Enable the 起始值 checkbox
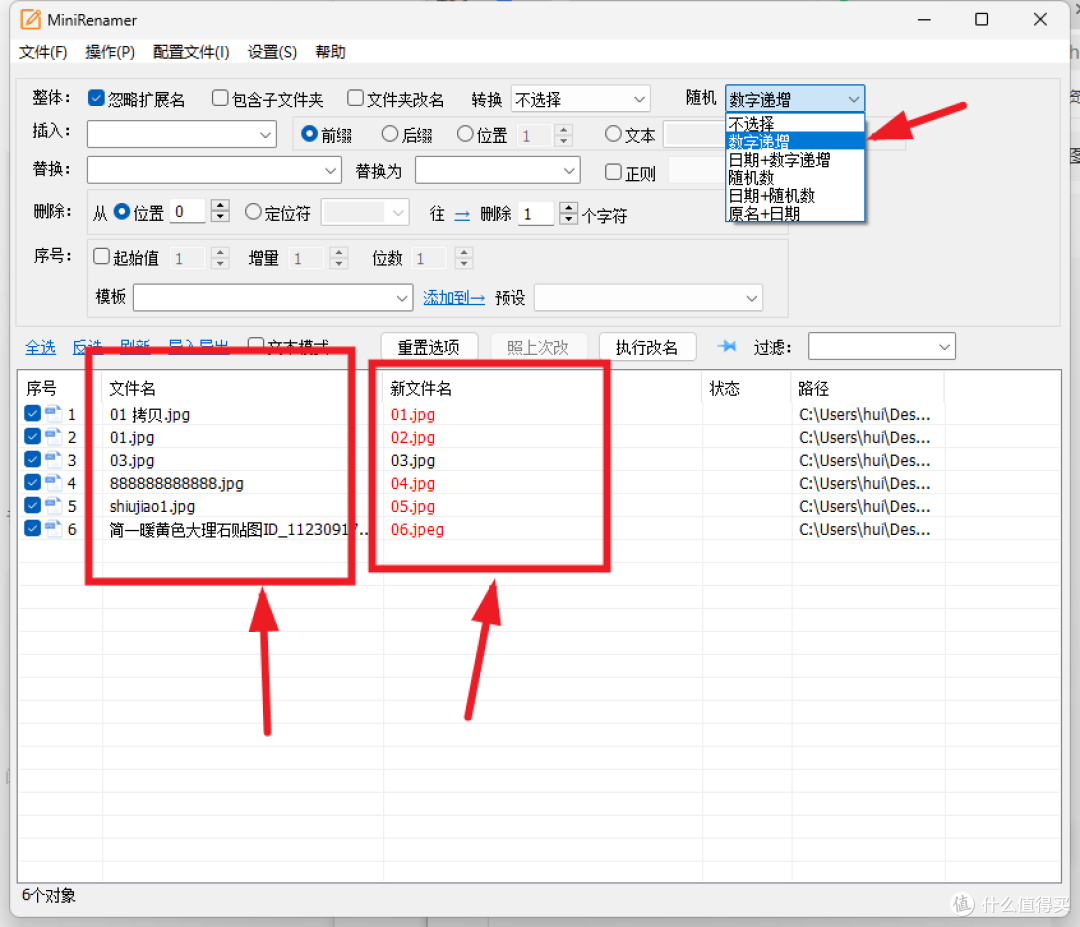The image size is (1080, 927). [101, 257]
